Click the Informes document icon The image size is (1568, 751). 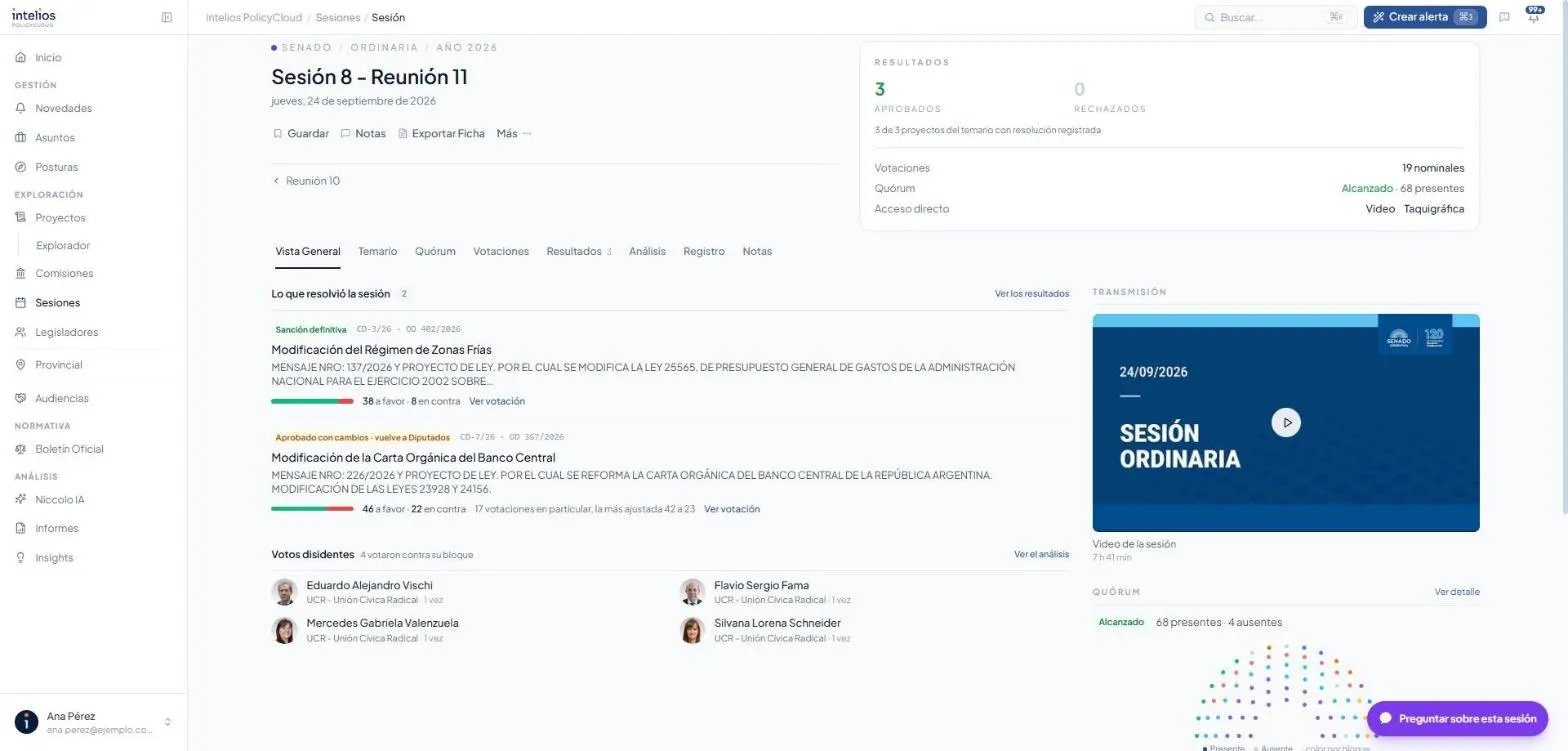point(21,528)
